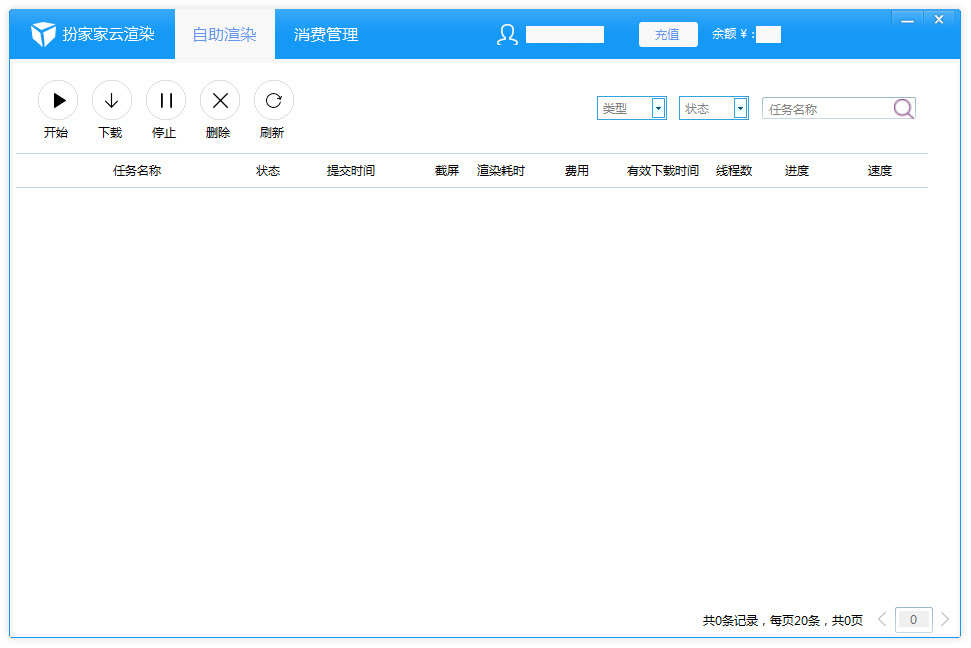Click the next page arrow
971x648 pixels.
[x=944, y=619]
